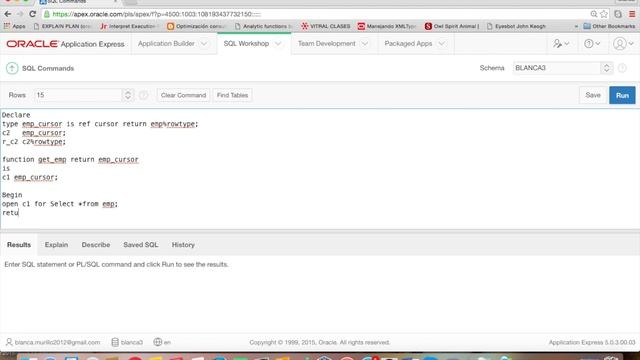
Task: Open the Application Builder tab
Action: click(166, 44)
